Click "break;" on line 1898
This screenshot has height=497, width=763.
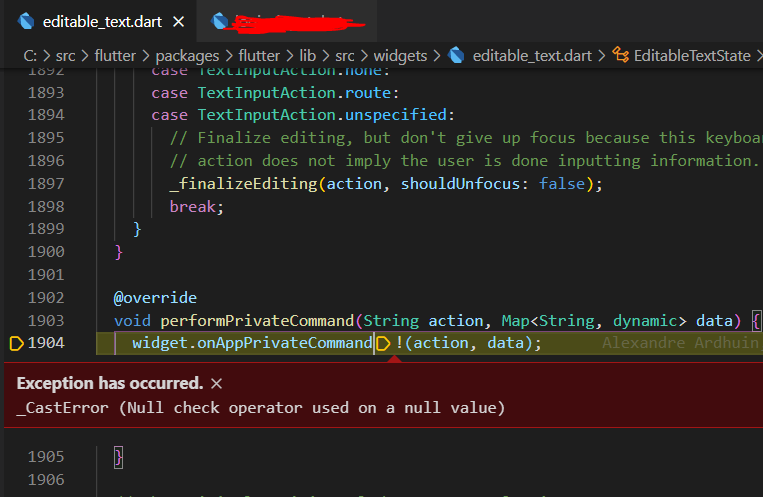[197, 207]
